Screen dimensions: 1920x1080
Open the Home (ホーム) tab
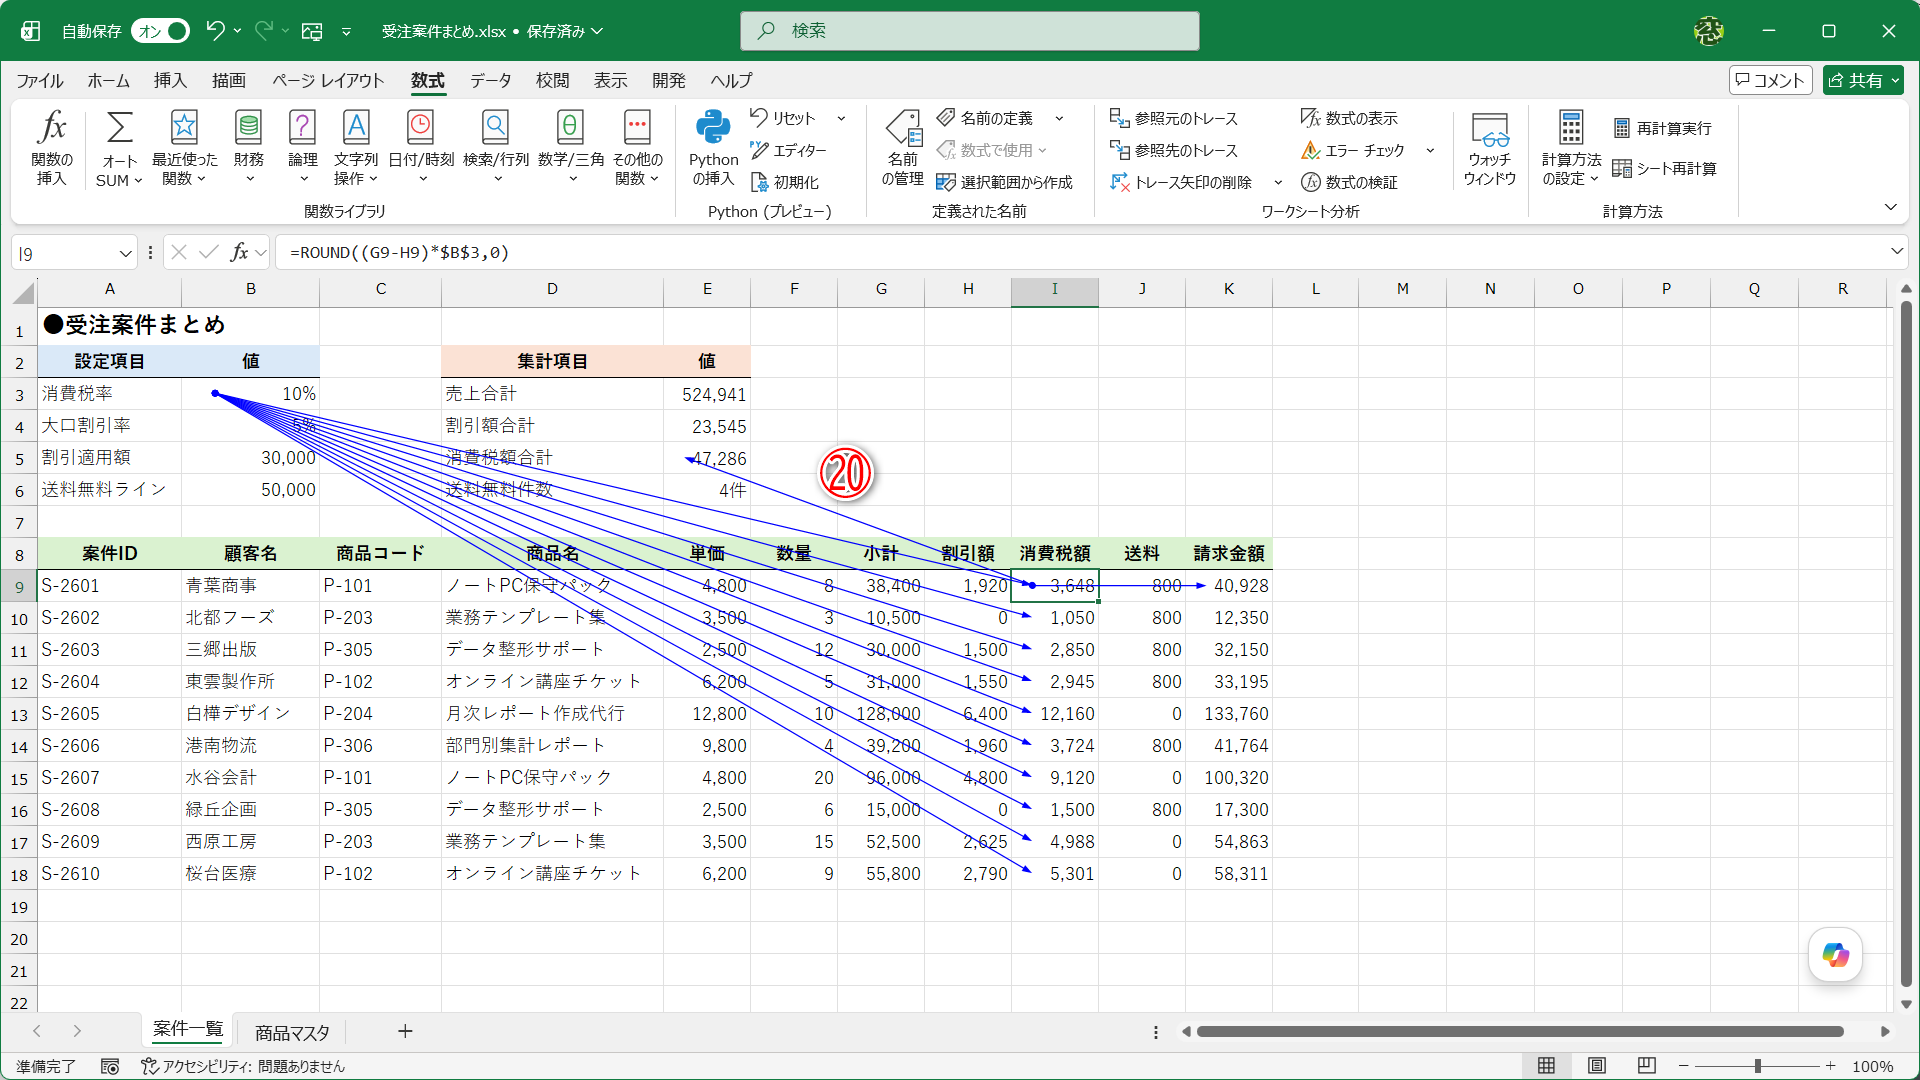[x=108, y=80]
